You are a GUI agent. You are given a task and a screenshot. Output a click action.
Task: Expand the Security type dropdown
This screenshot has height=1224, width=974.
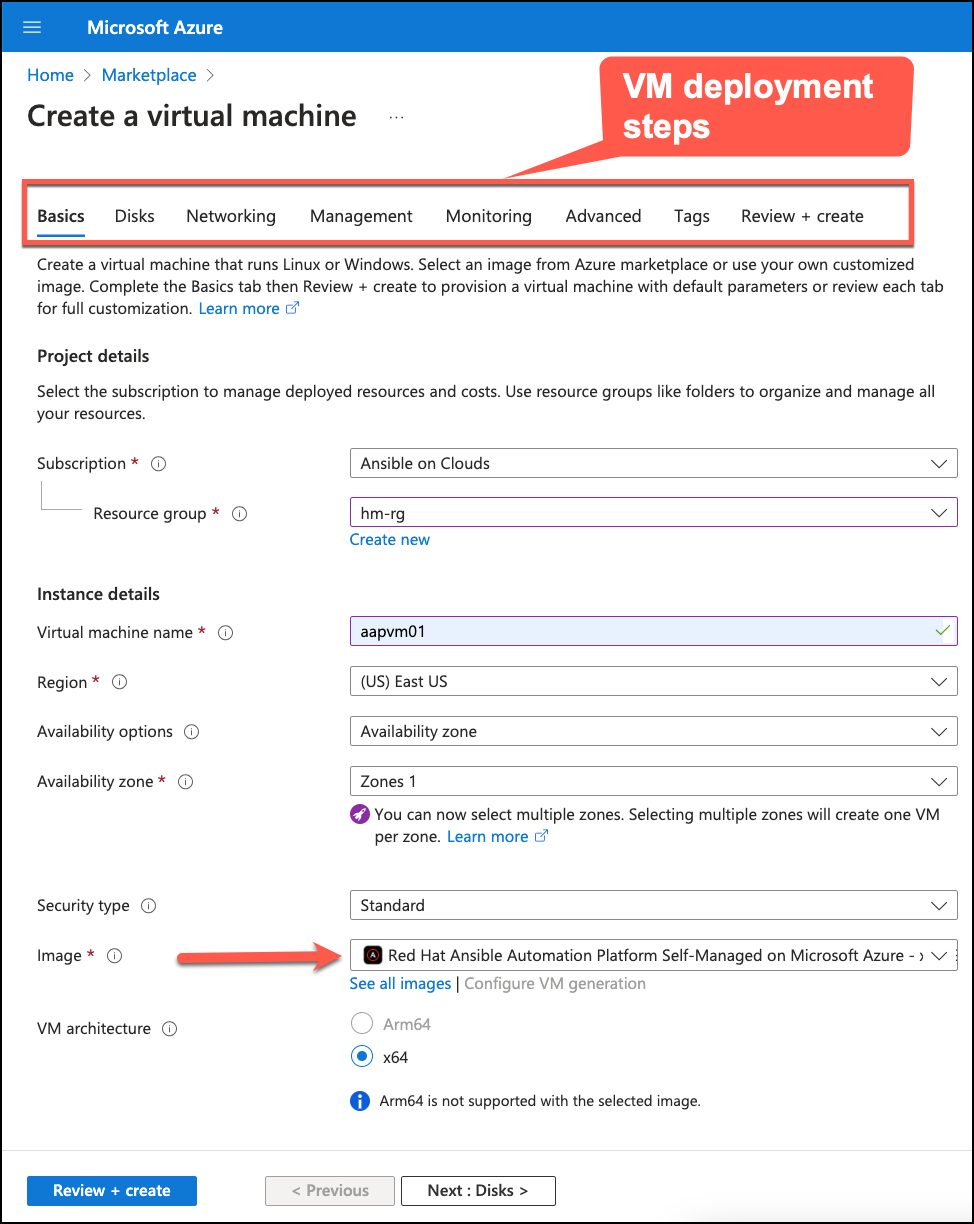(653, 906)
